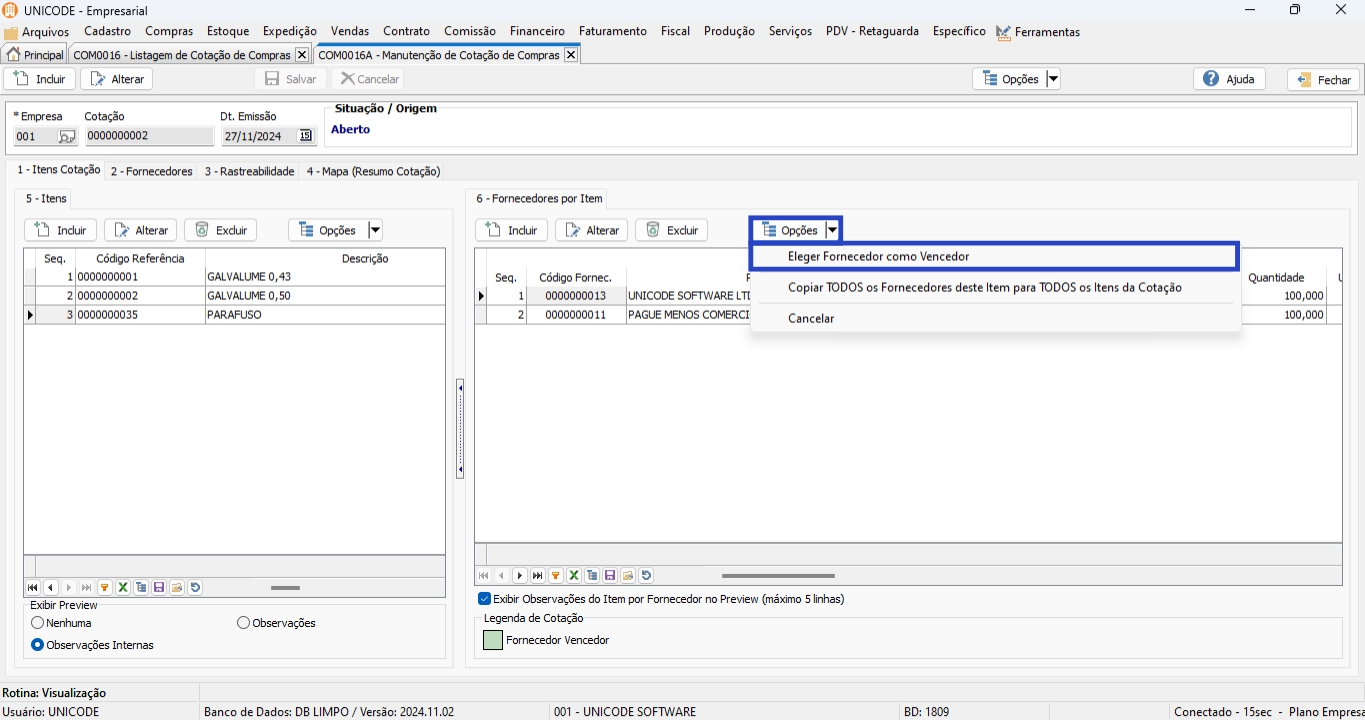The width and height of the screenshot is (1365, 720).
Task: Expand the top toolbar Opções dropdown arrow
Action: click(x=1052, y=79)
